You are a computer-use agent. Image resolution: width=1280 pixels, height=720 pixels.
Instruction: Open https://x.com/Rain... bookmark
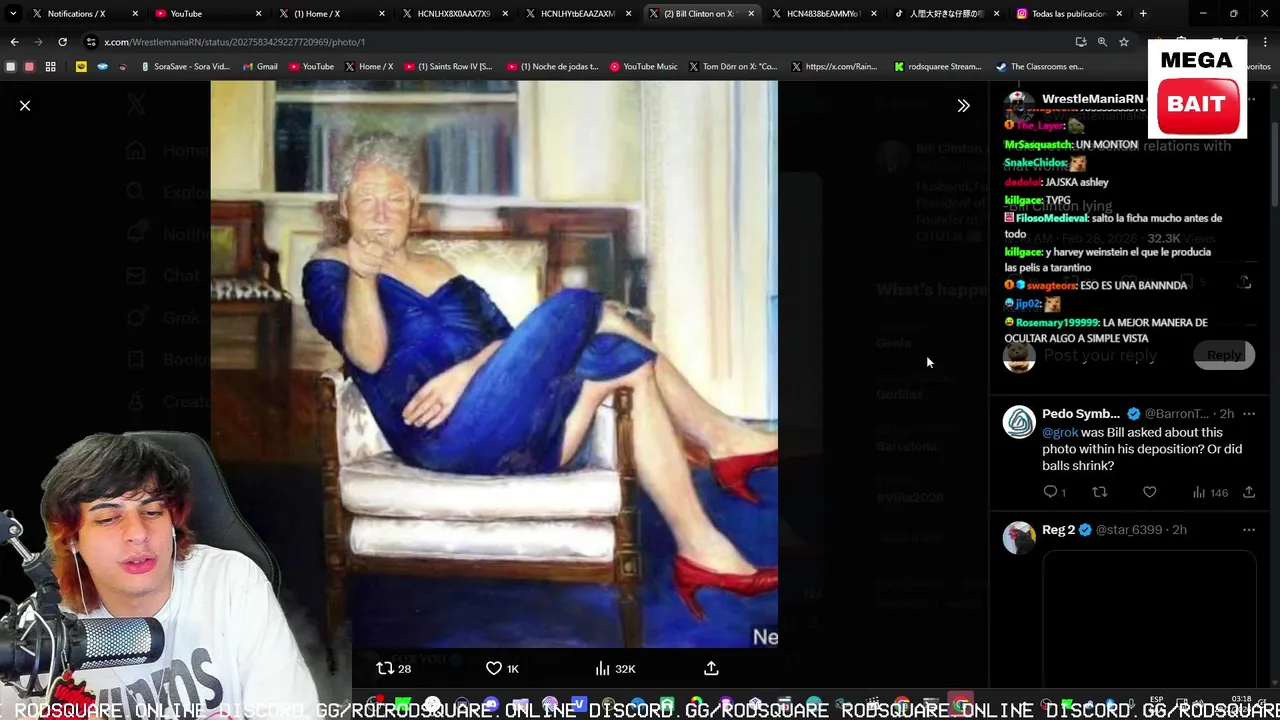(835, 67)
